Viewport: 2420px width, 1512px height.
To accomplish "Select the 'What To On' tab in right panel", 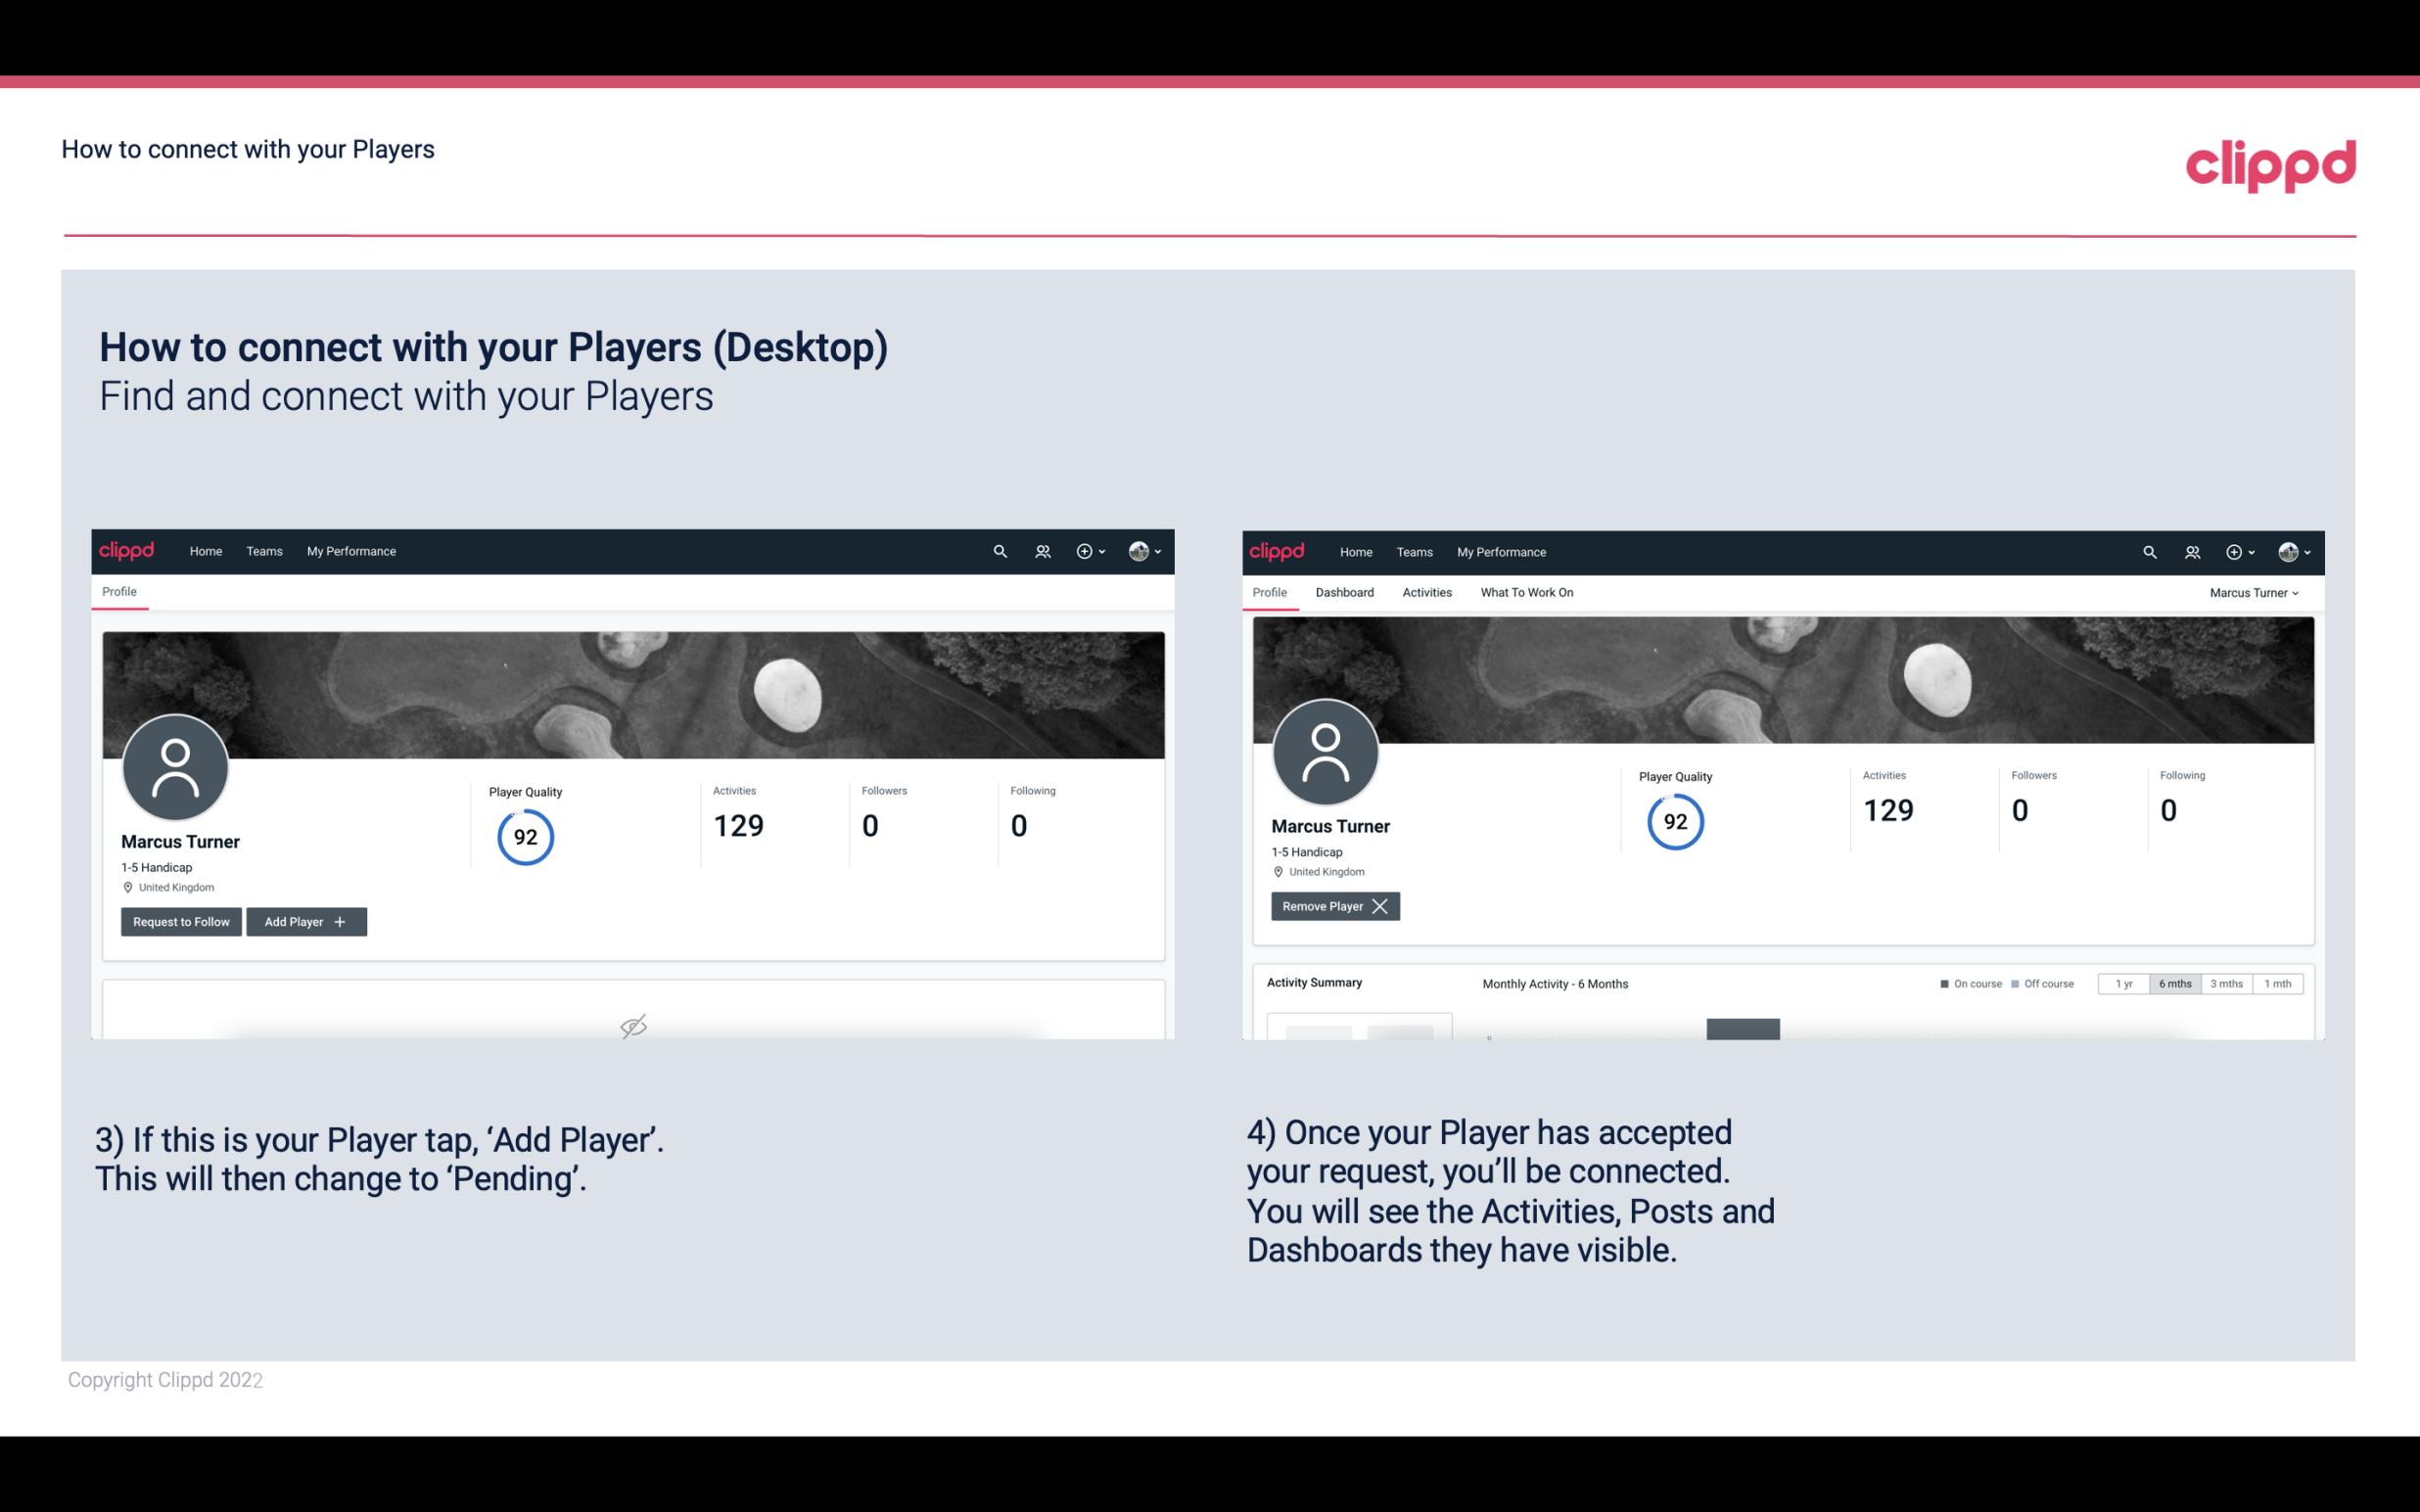I will click(x=1526, y=592).
